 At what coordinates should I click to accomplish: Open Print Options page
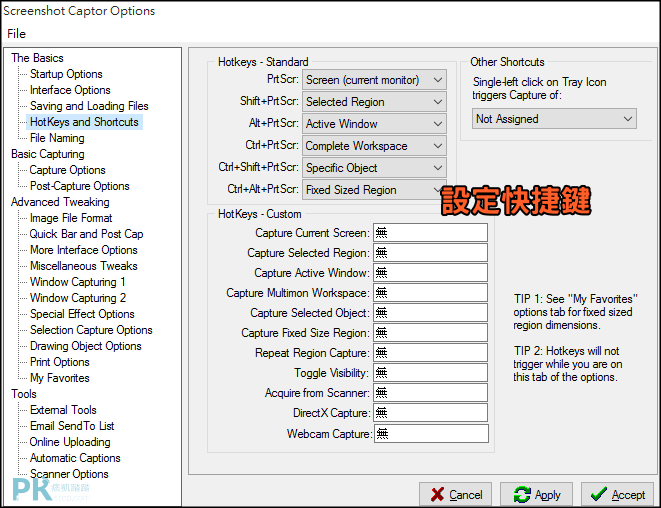coord(59,363)
